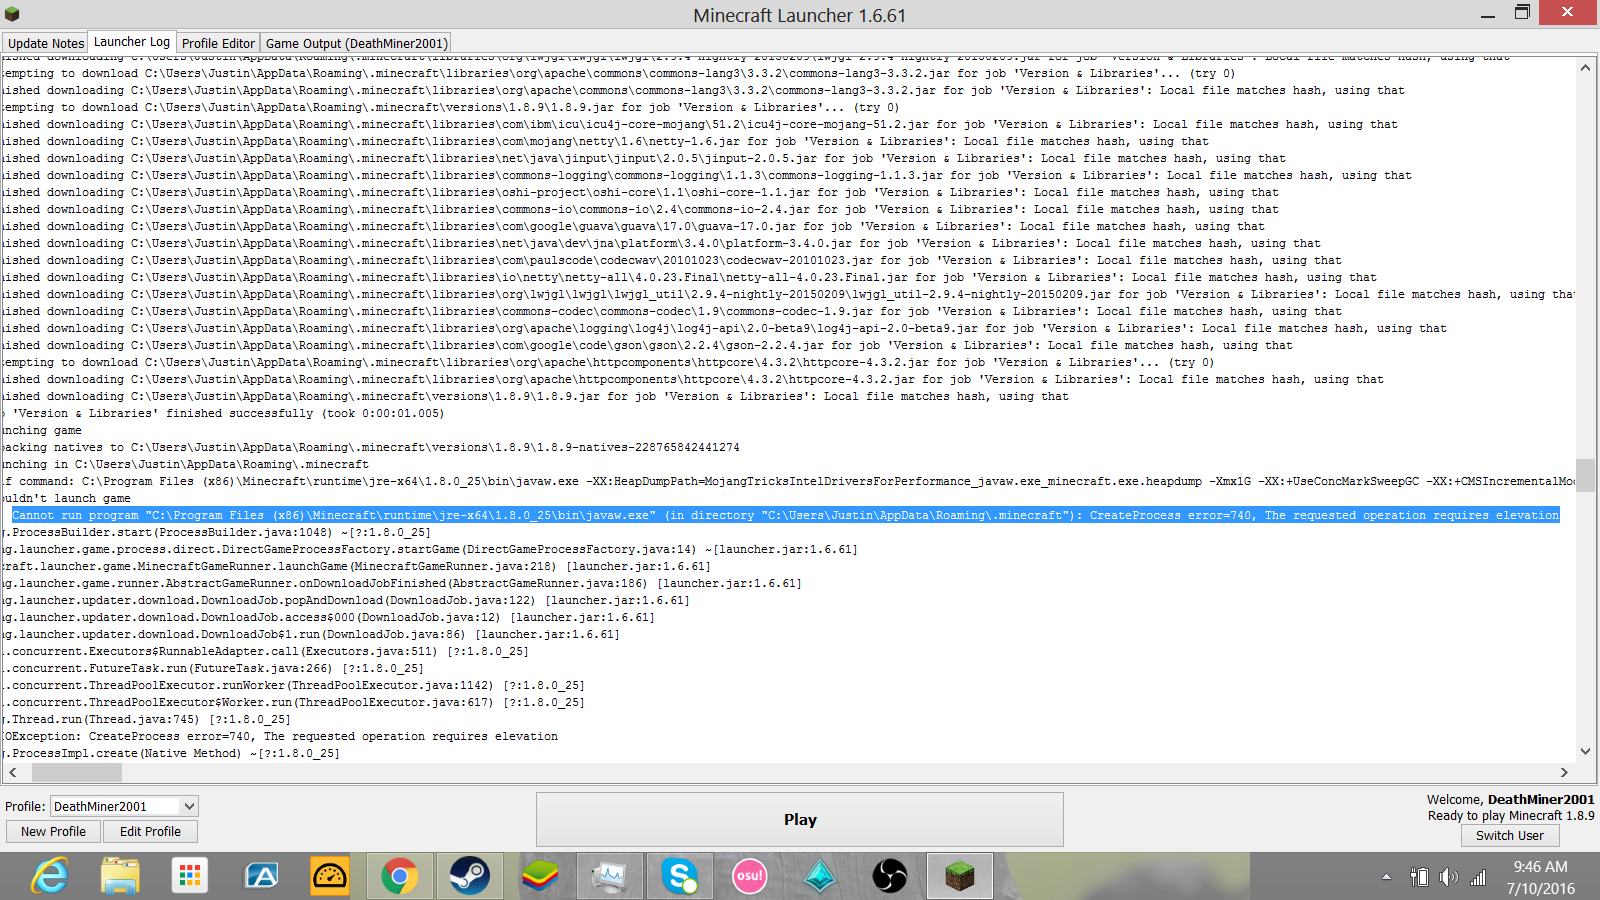Open BlueStacks from taskbar

coord(539,876)
